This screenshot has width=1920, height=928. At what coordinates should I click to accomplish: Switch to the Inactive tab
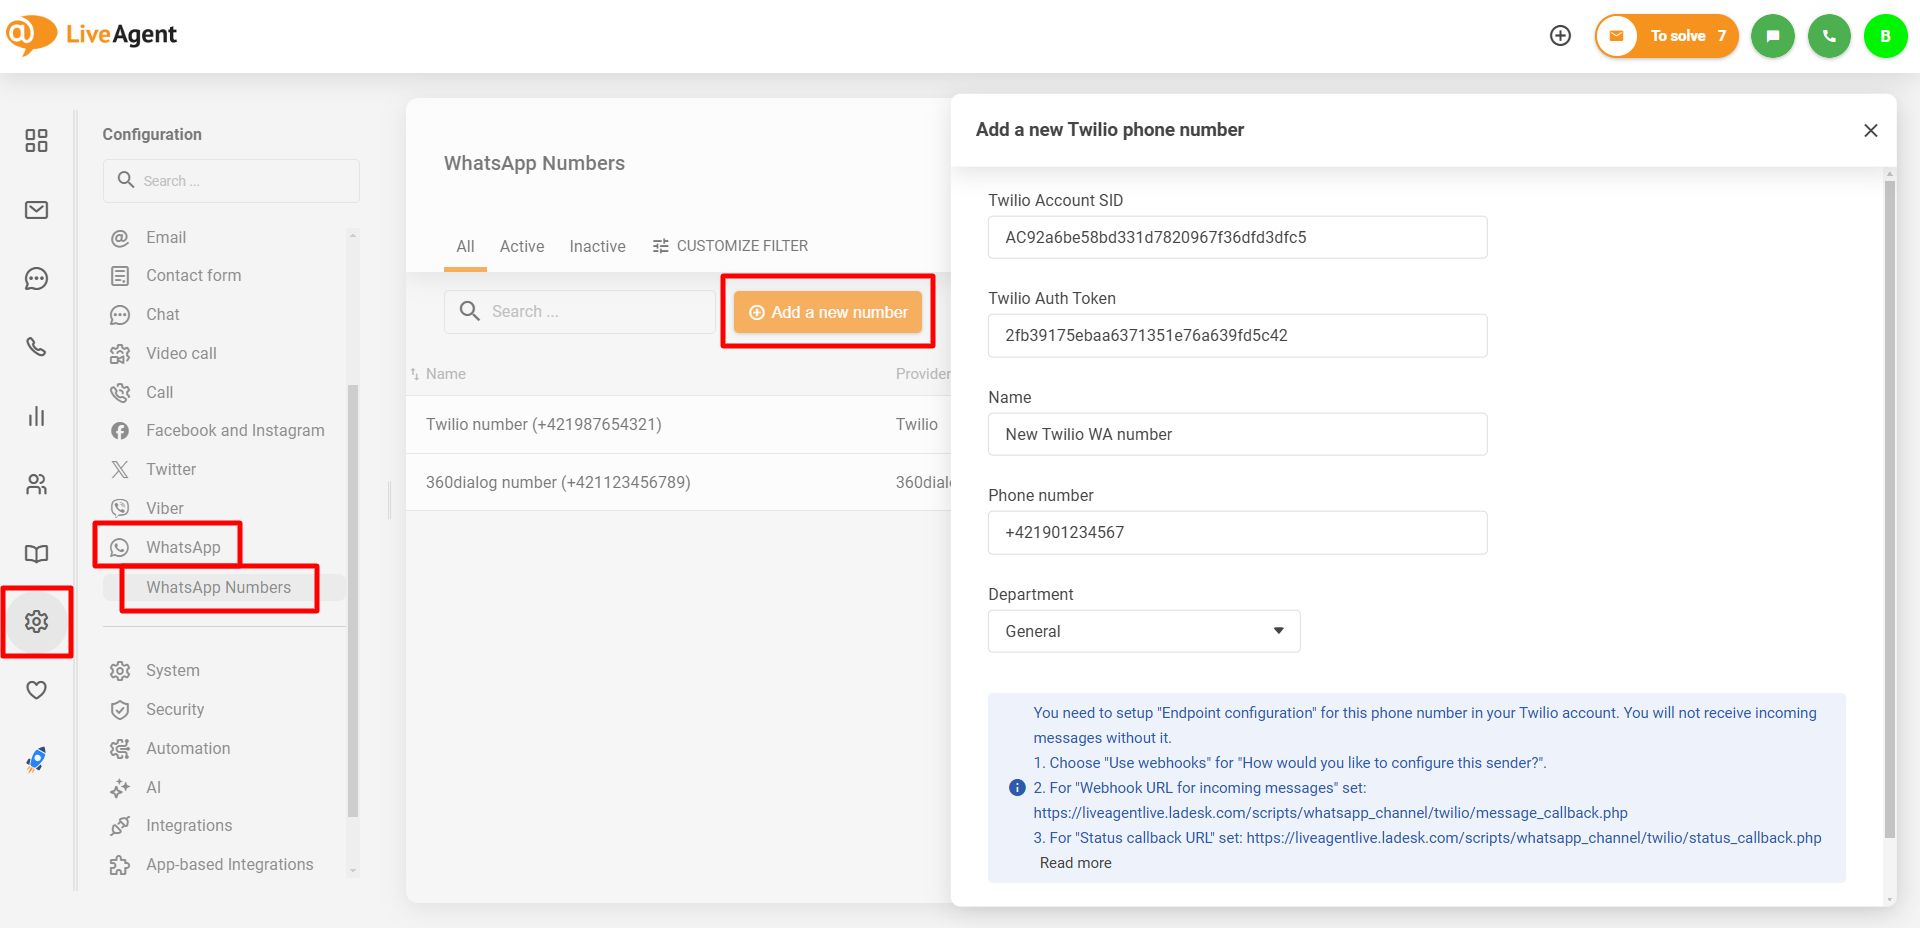597,246
